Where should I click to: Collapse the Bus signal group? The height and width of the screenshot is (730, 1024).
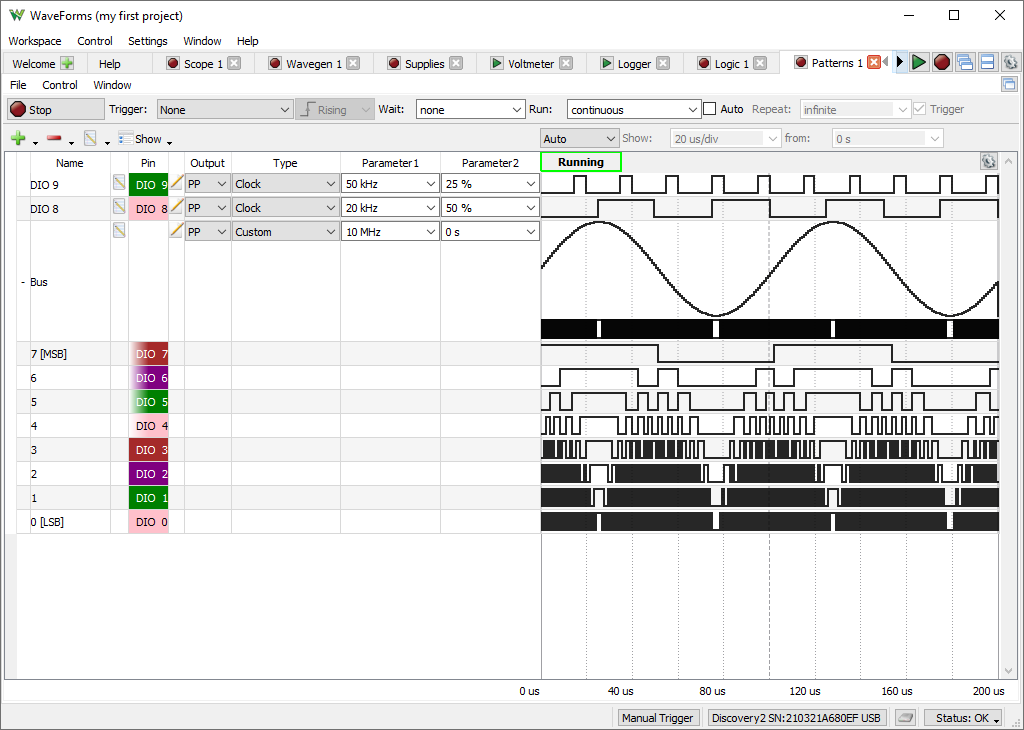click(x=23, y=282)
